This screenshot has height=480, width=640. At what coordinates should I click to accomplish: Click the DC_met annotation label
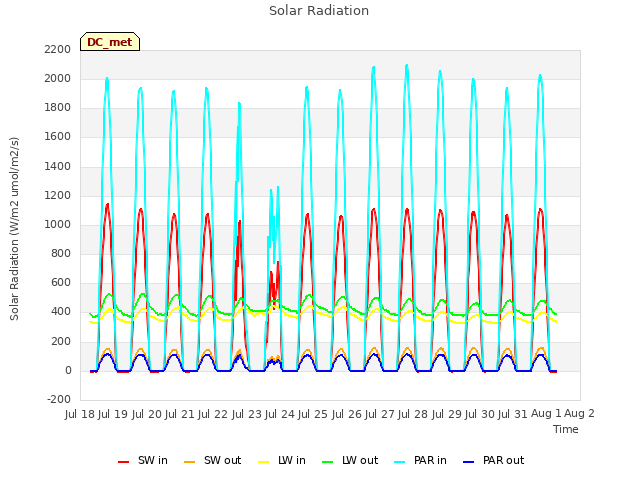tap(110, 42)
